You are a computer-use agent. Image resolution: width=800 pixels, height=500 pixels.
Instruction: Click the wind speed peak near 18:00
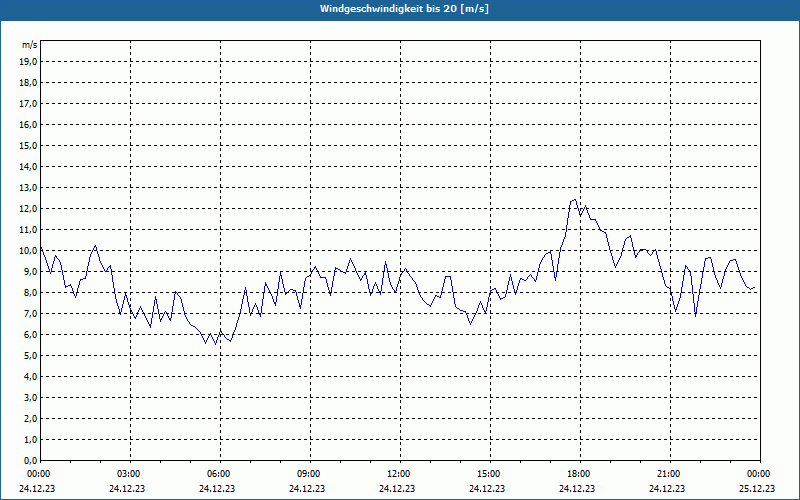click(575, 199)
